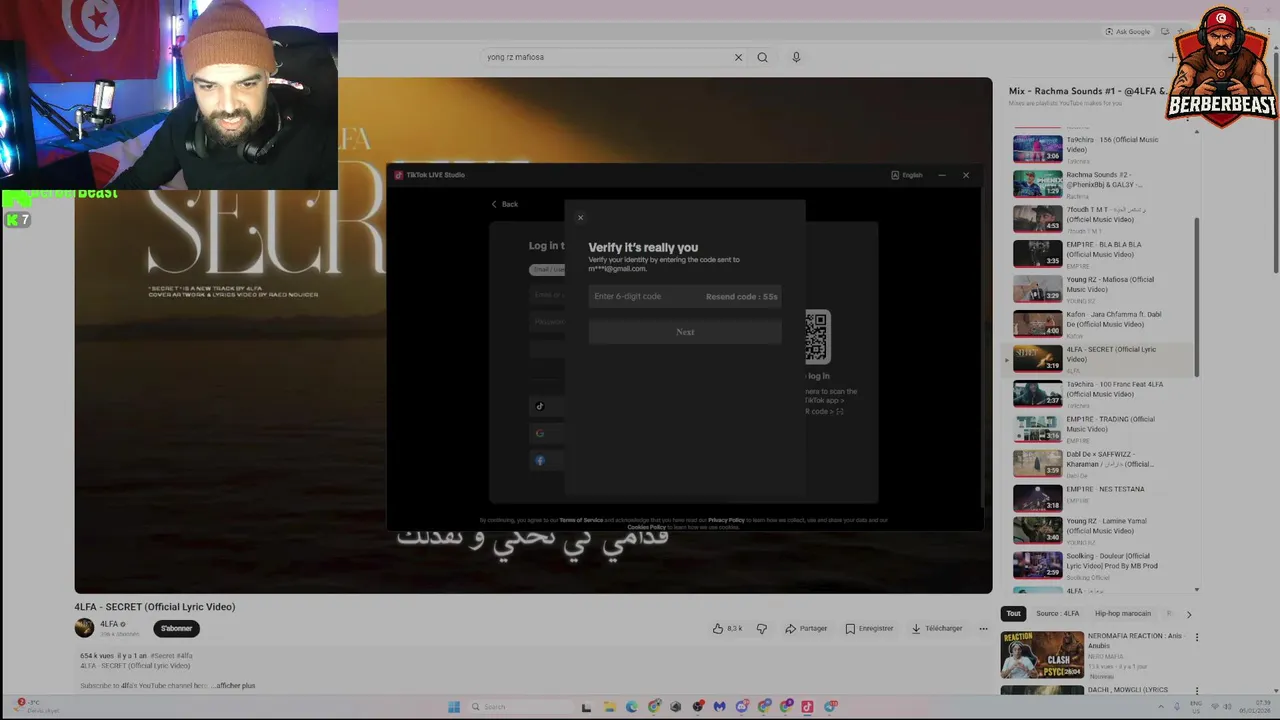Click the YouTube search magnifier button
The height and width of the screenshot is (720, 1280).
pyautogui.click(x=762, y=57)
